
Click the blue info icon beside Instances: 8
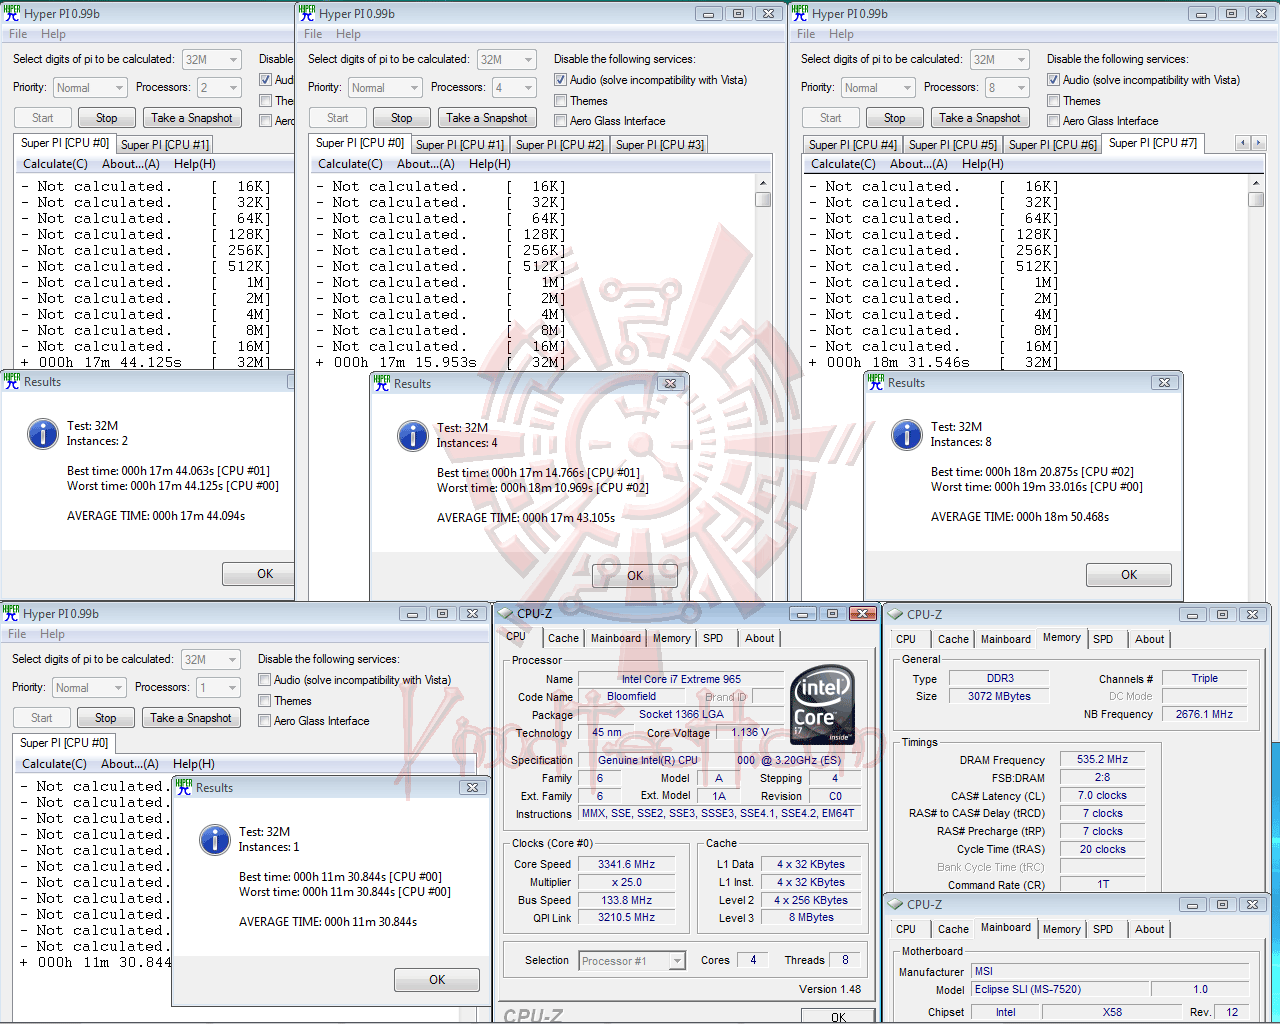906,435
